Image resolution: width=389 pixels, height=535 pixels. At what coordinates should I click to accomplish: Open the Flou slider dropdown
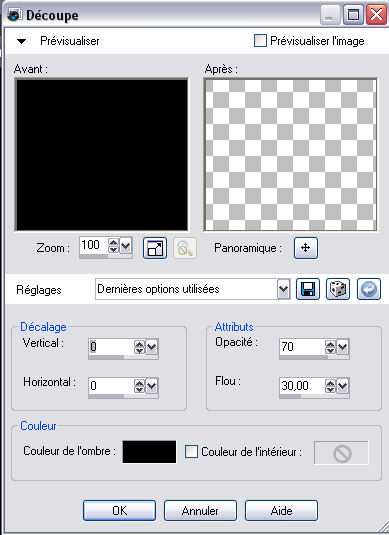pos(342,386)
